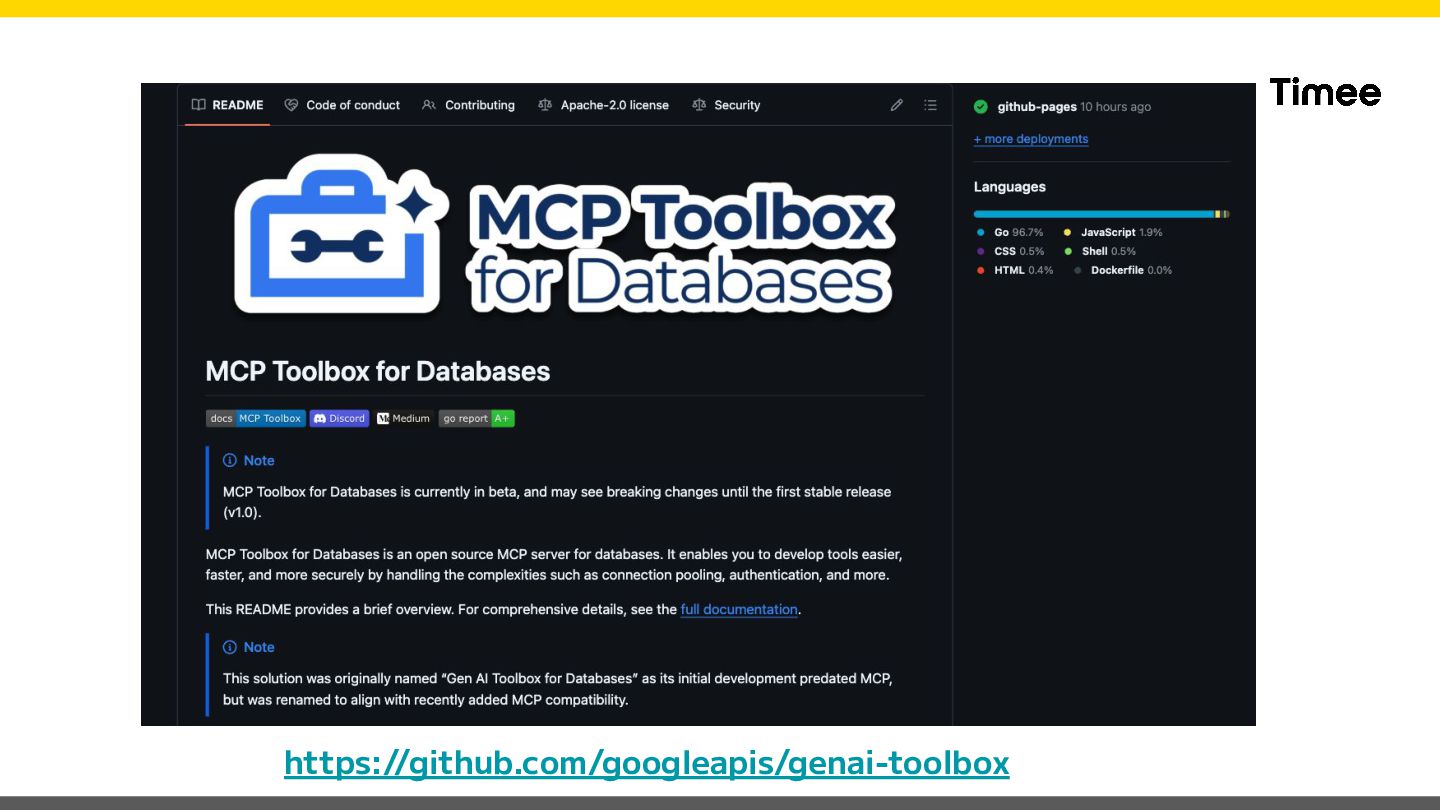Viewport: 1440px width, 810px height.
Task: Open the README tab
Action: pyautogui.click(x=227, y=105)
